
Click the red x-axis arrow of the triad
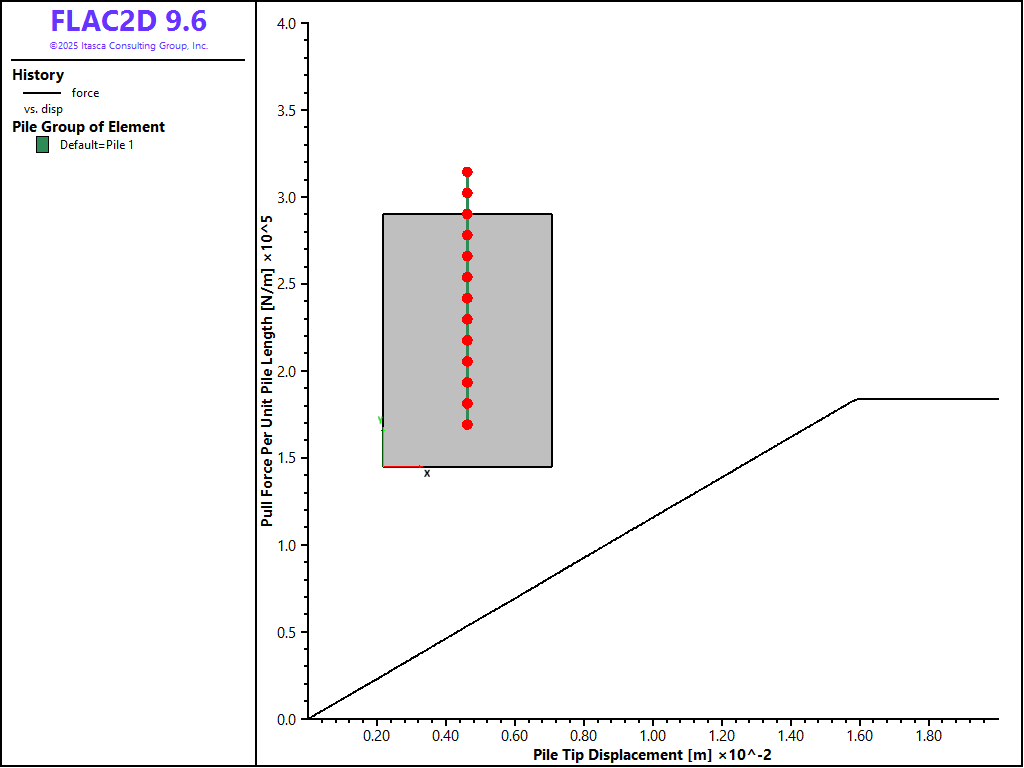click(402, 467)
